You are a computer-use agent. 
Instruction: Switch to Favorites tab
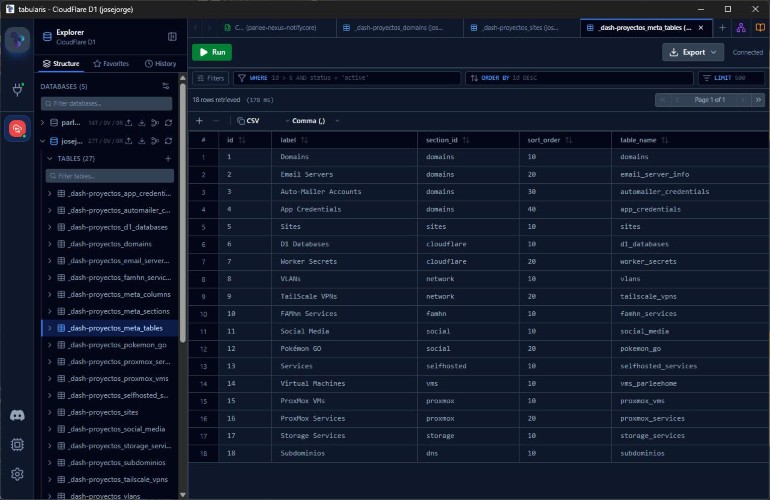(111, 63)
